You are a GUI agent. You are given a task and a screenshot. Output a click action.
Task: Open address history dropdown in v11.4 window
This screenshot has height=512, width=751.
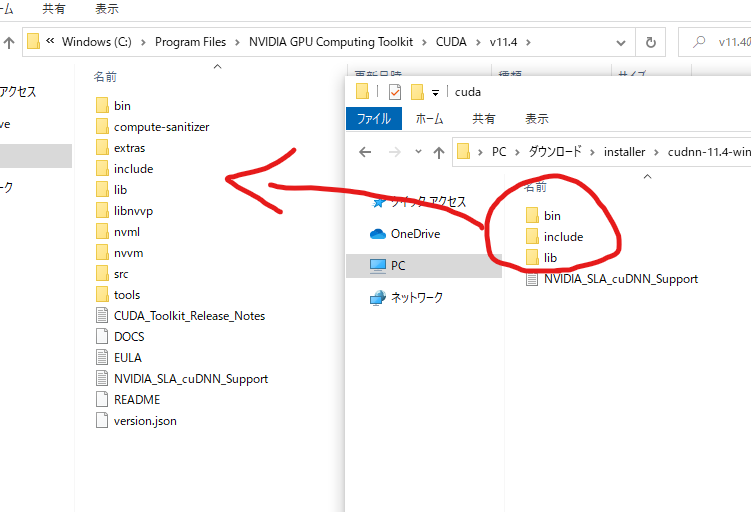(x=621, y=43)
